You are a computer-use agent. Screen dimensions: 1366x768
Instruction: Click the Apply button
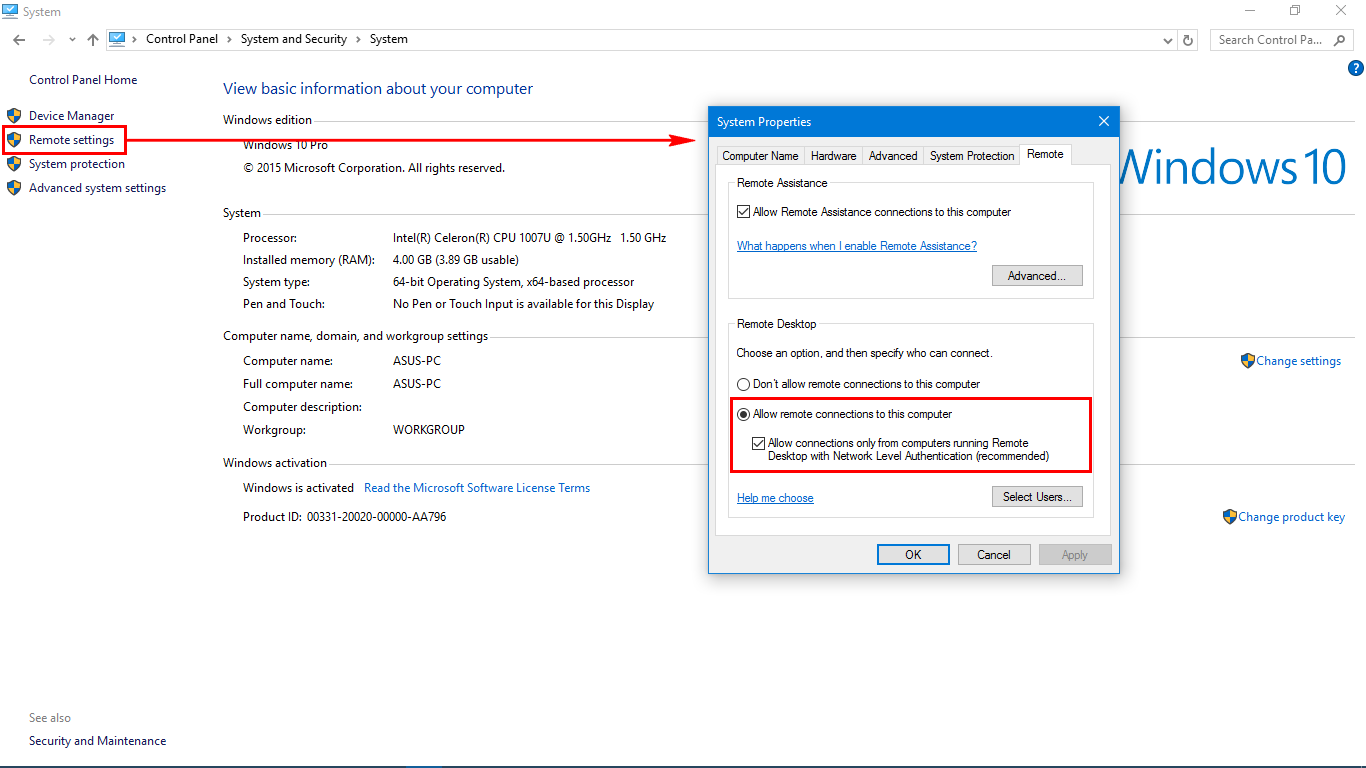1075,555
